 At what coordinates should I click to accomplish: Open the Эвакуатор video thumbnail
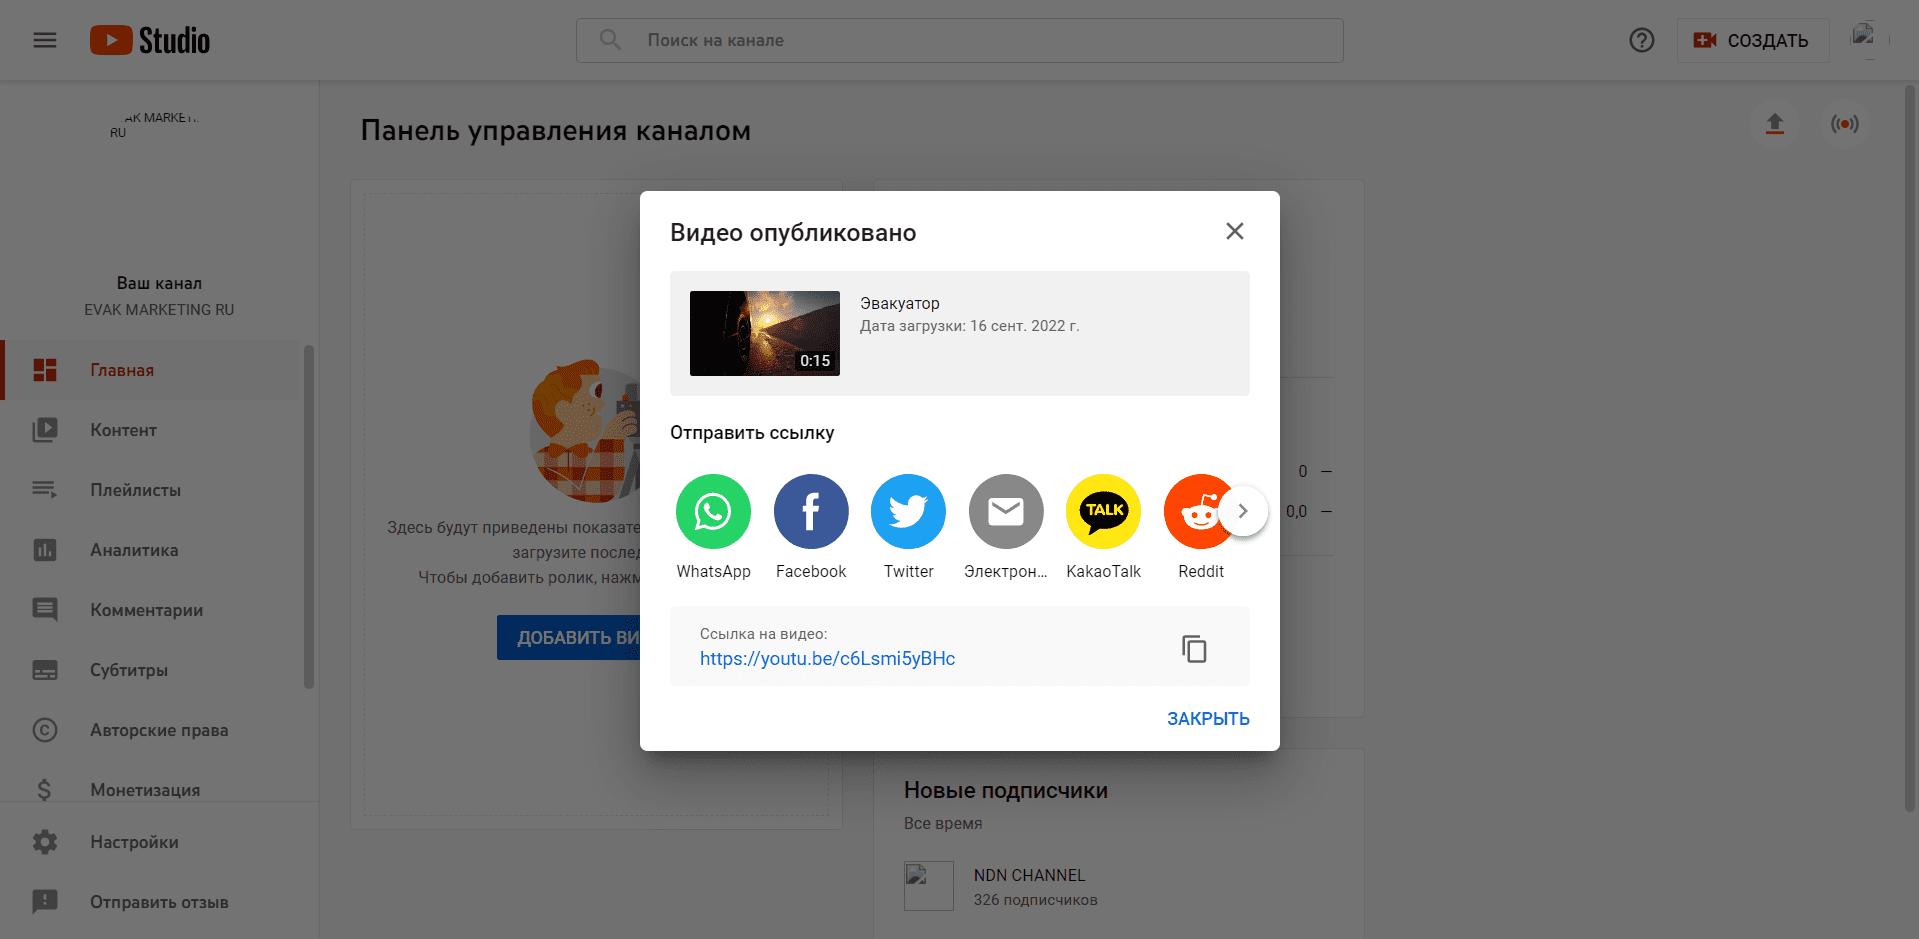pyautogui.click(x=765, y=333)
